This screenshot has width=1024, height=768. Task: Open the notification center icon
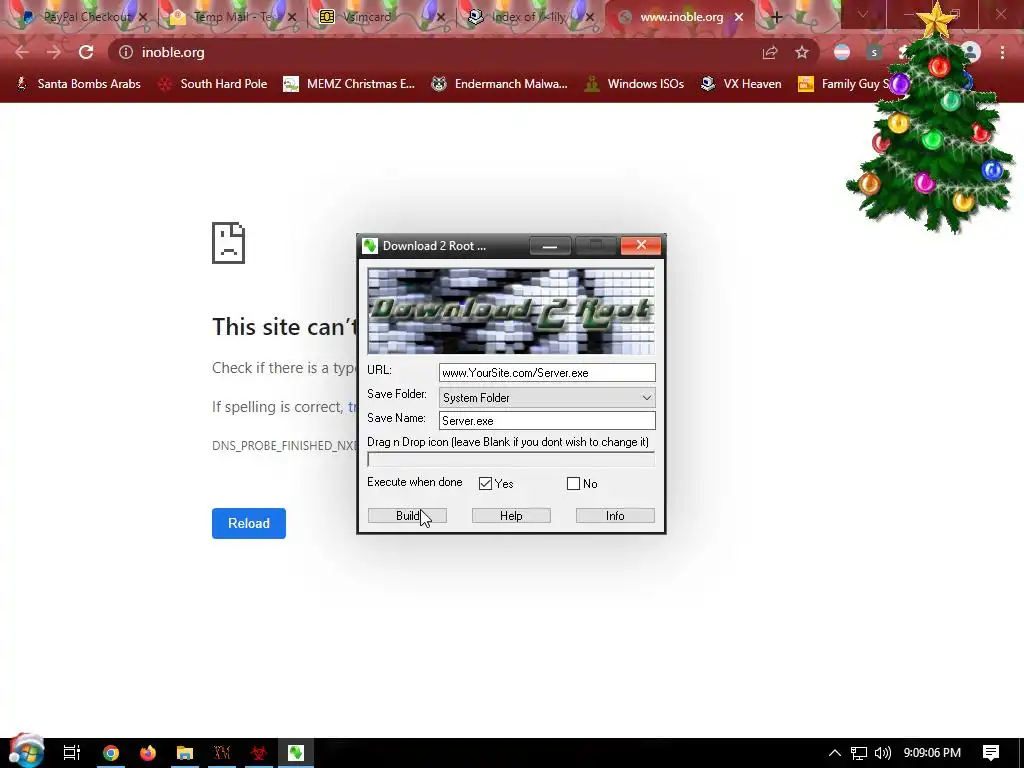click(x=991, y=753)
